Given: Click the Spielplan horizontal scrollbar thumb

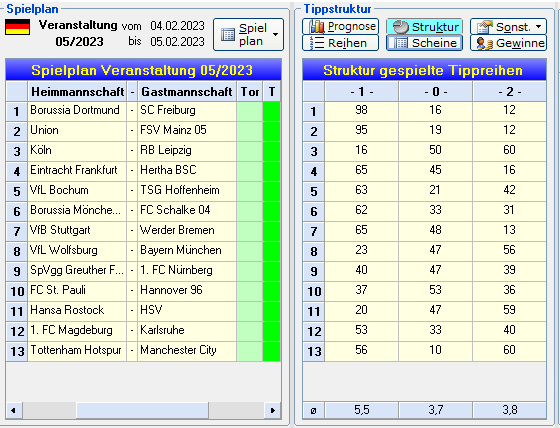Looking at the screenshot, I should [x=142, y=410].
